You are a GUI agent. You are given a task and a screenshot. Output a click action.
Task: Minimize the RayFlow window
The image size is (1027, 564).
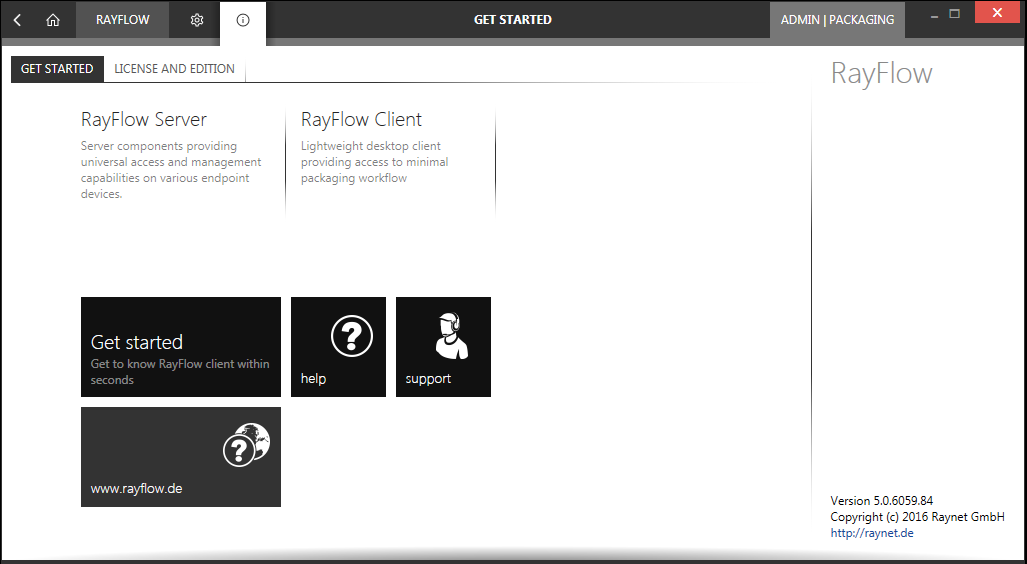pyautogui.click(x=935, y=15)
